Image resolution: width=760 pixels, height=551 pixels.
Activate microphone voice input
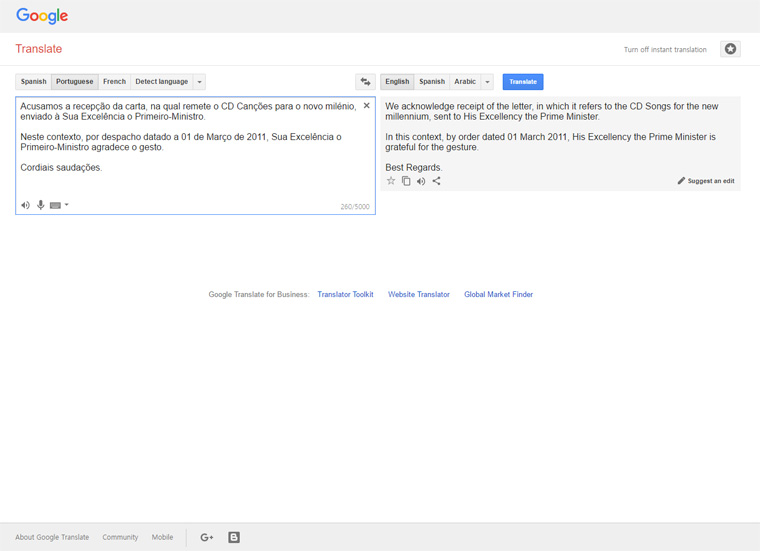tap(41, 205)
